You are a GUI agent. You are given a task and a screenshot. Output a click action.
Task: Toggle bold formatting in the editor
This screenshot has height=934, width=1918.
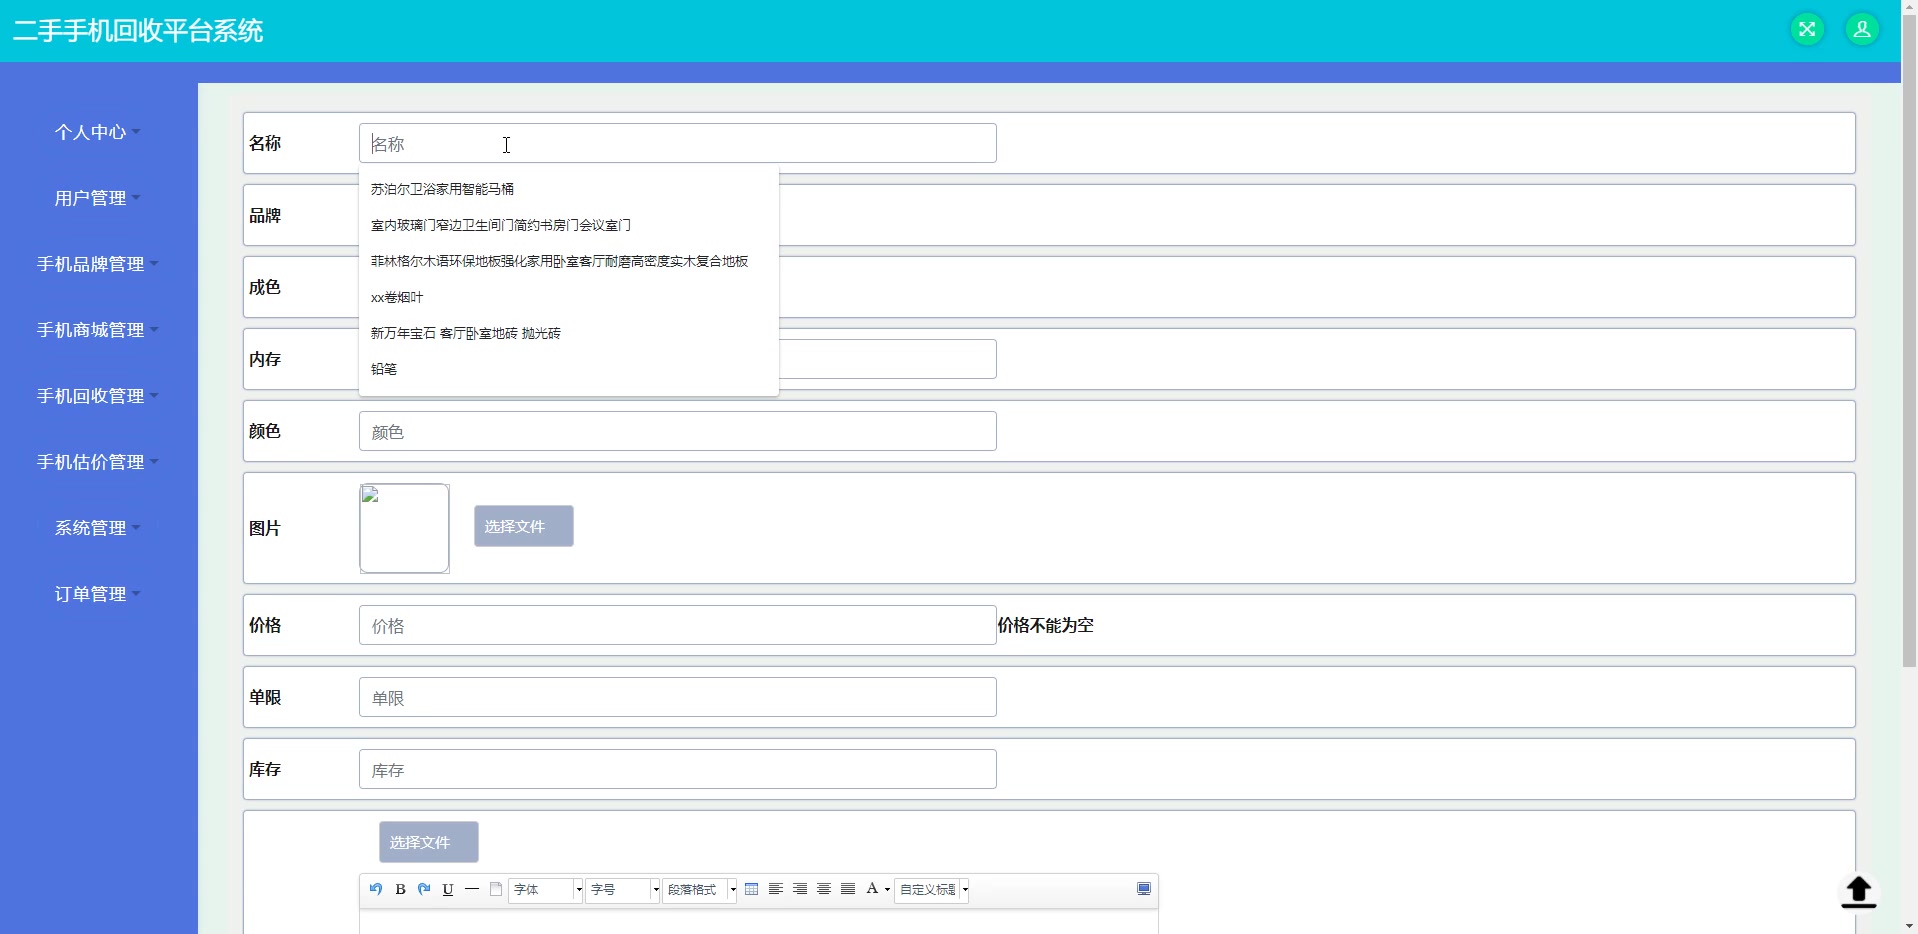click(400, 889)
